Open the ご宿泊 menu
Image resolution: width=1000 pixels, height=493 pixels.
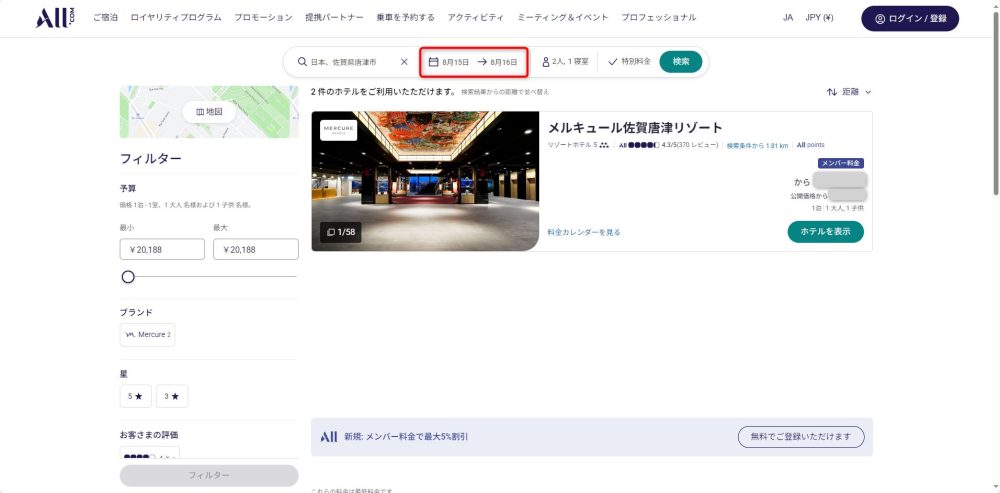105,18
